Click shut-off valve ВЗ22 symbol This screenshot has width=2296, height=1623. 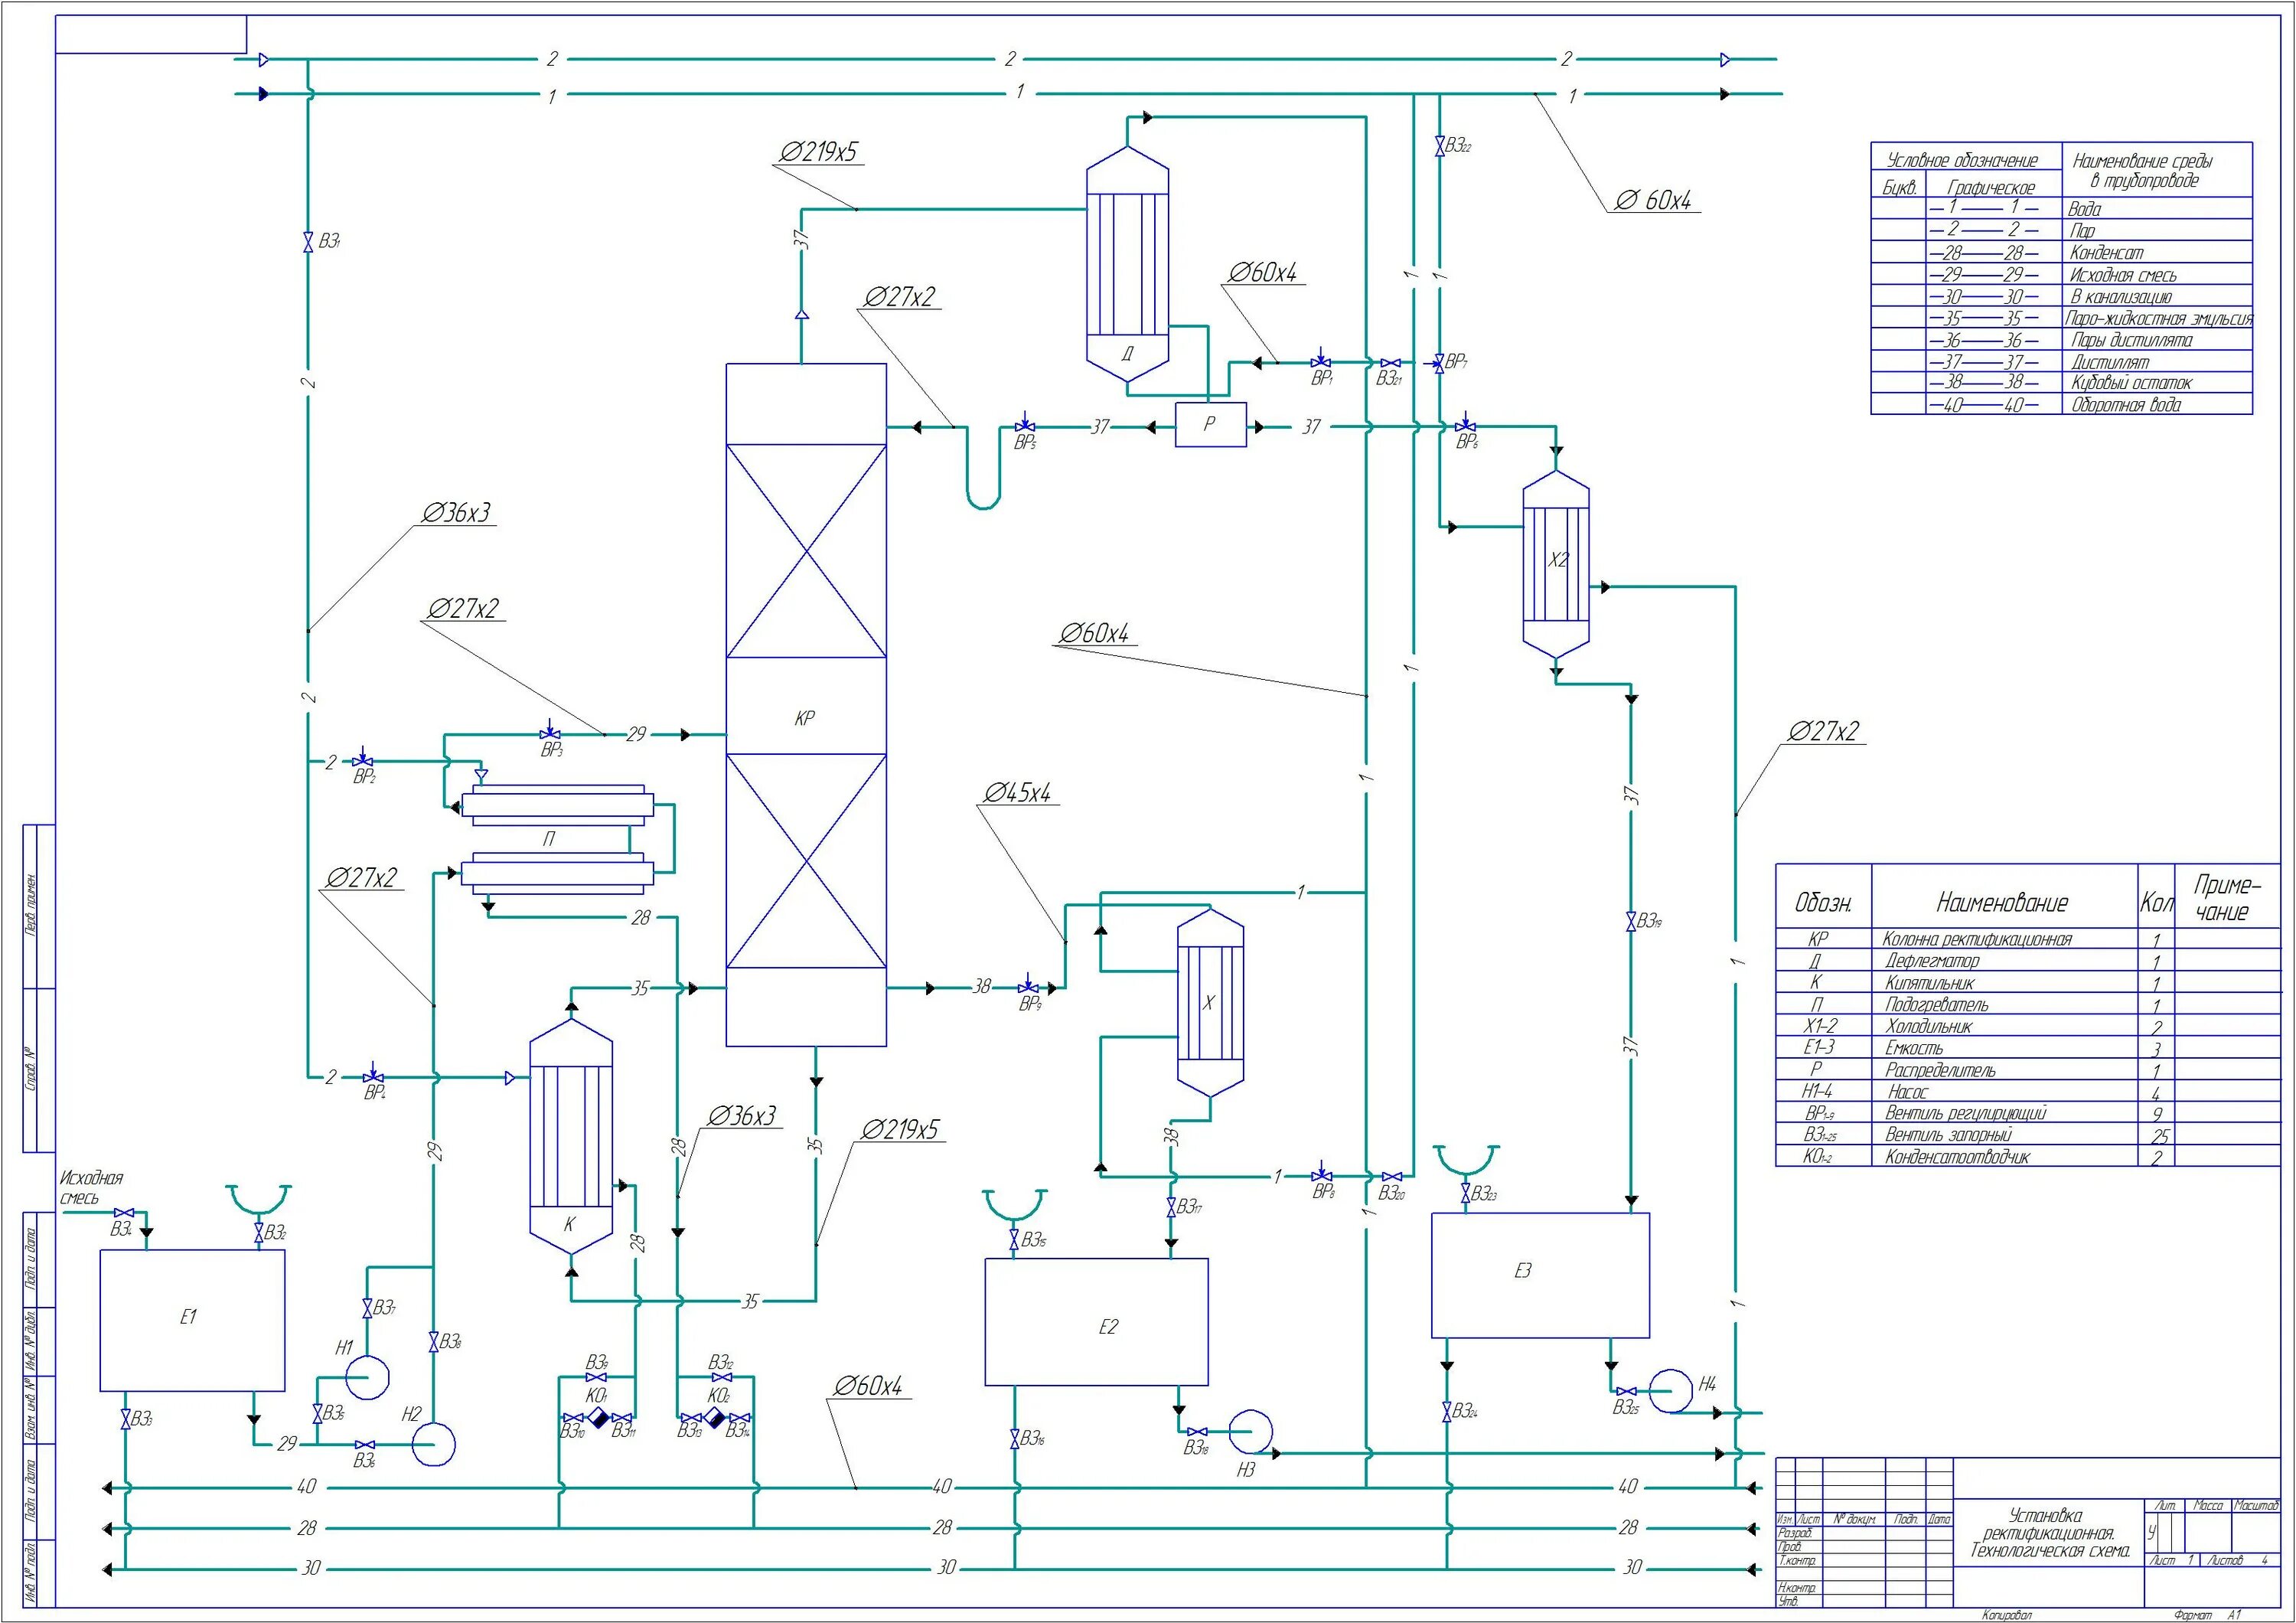pos(1439,146)
